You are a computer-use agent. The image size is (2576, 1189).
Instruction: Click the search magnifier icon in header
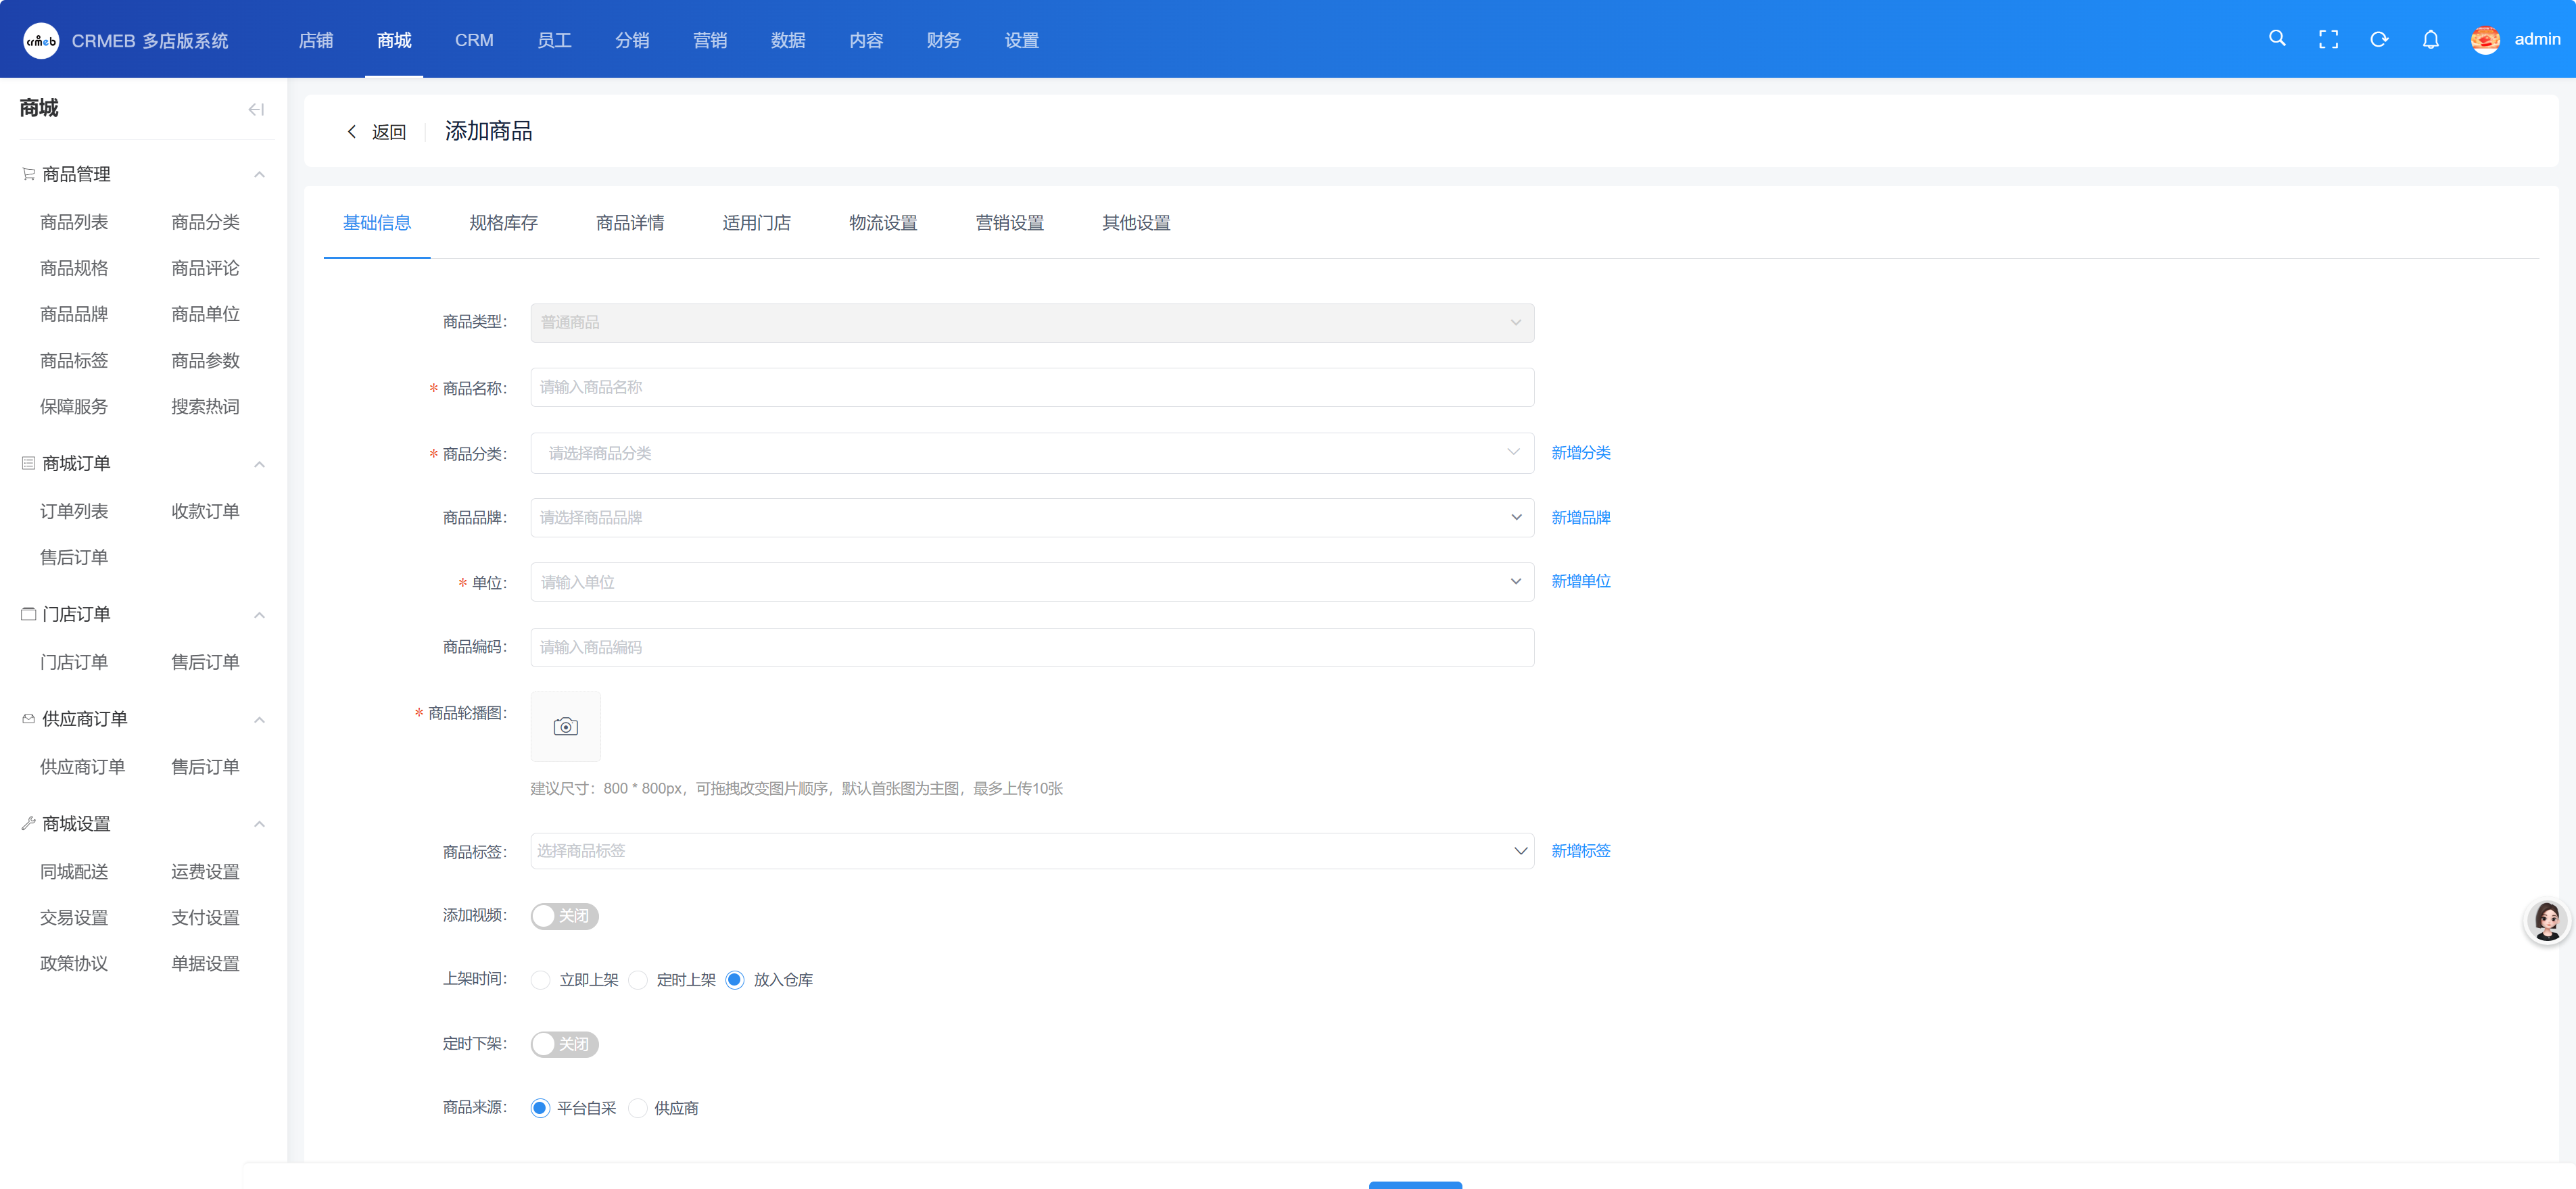pyautogui.click(x=2277, y=39)
